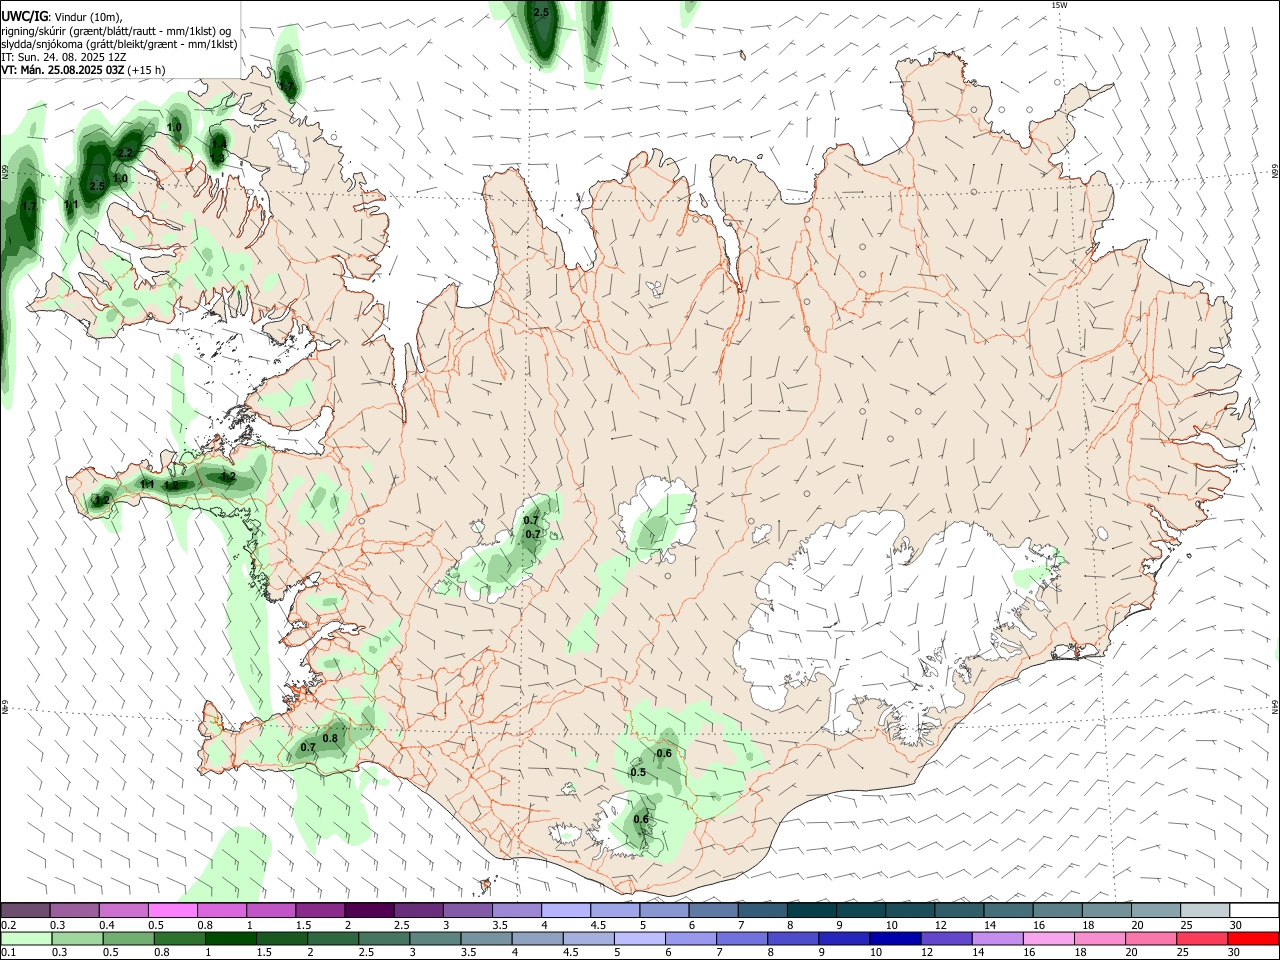
Task: Click the bright magenta 0.5 swatch in top legend row
Action: click(172, 910)
